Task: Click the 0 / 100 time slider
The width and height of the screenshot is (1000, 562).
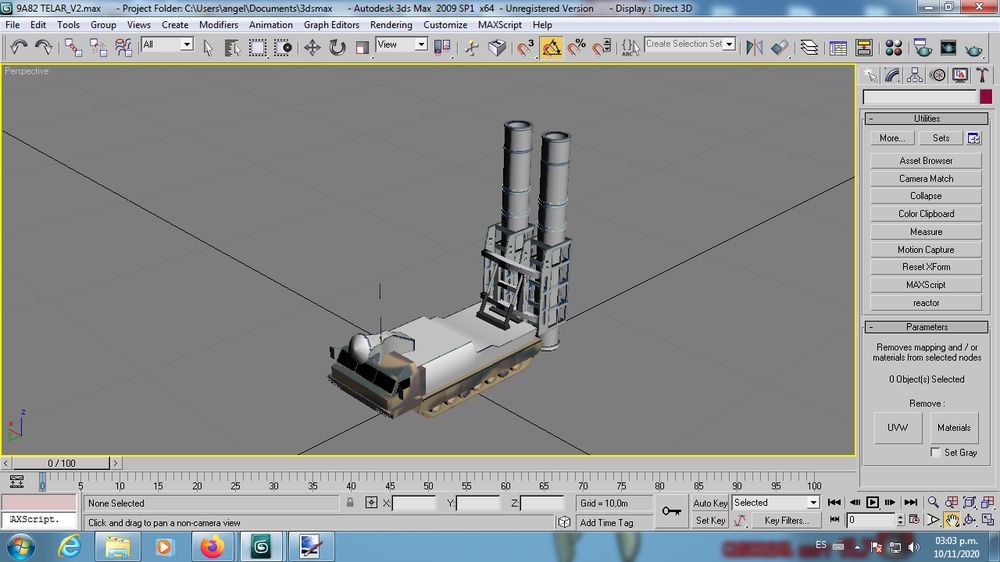Action: click(61, 463)
